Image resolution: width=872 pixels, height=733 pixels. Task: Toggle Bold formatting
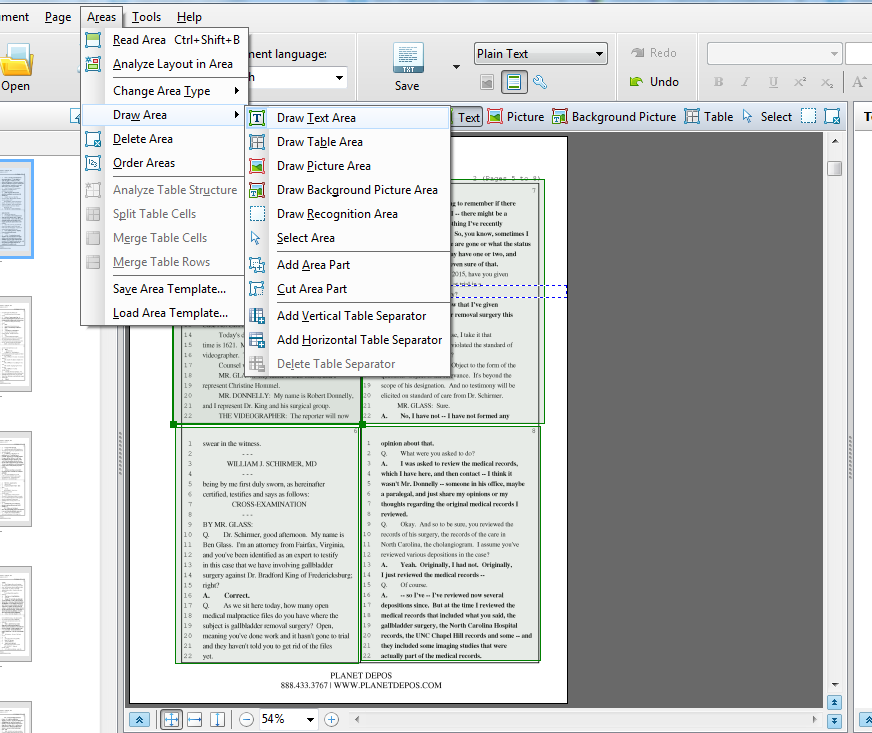tap(719, 82)
